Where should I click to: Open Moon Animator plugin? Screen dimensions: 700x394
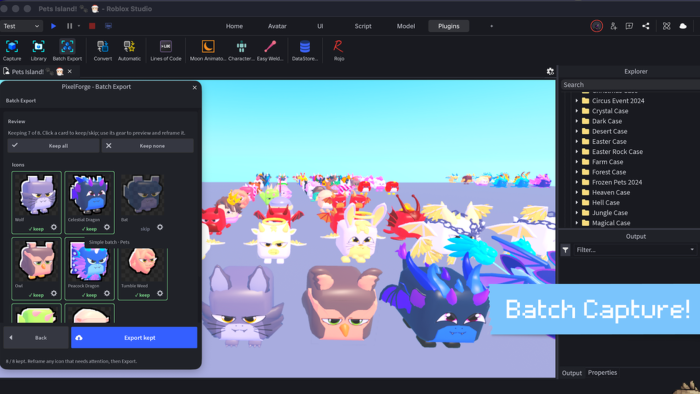(208, 50)
